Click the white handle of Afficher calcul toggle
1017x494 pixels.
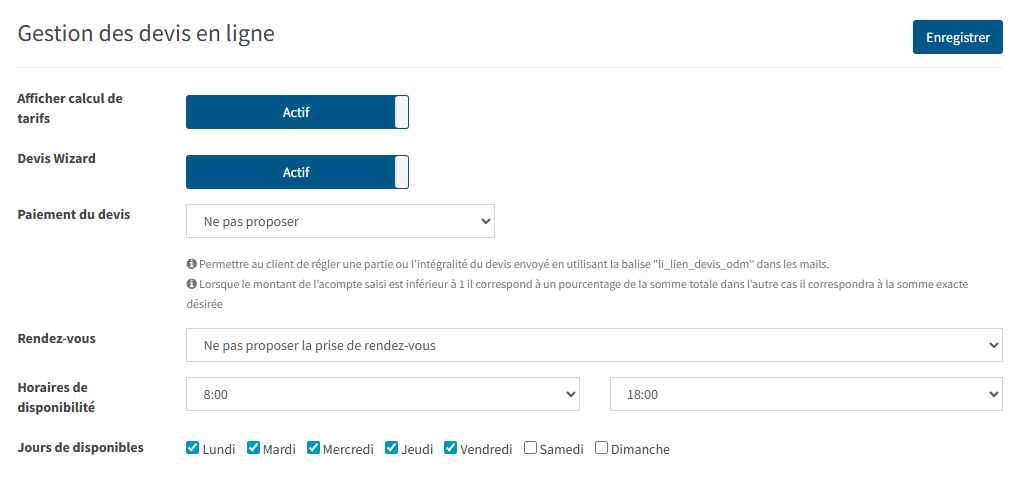pos(401,112)
